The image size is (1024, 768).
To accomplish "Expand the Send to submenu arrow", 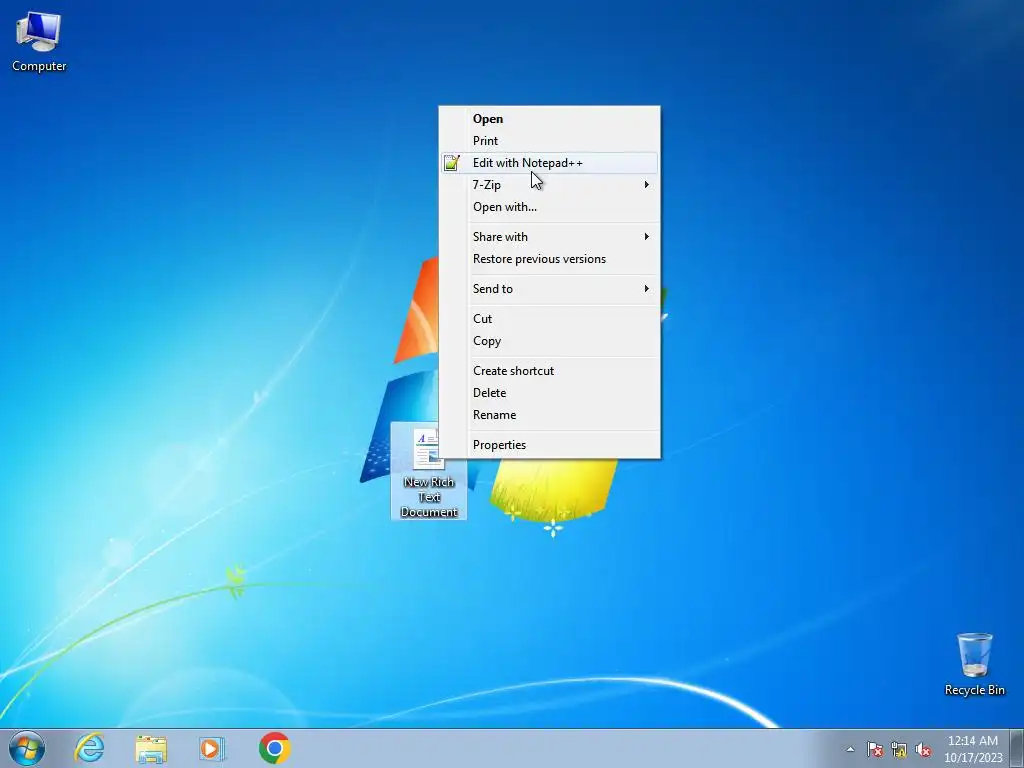I will (x=647, y=289).
